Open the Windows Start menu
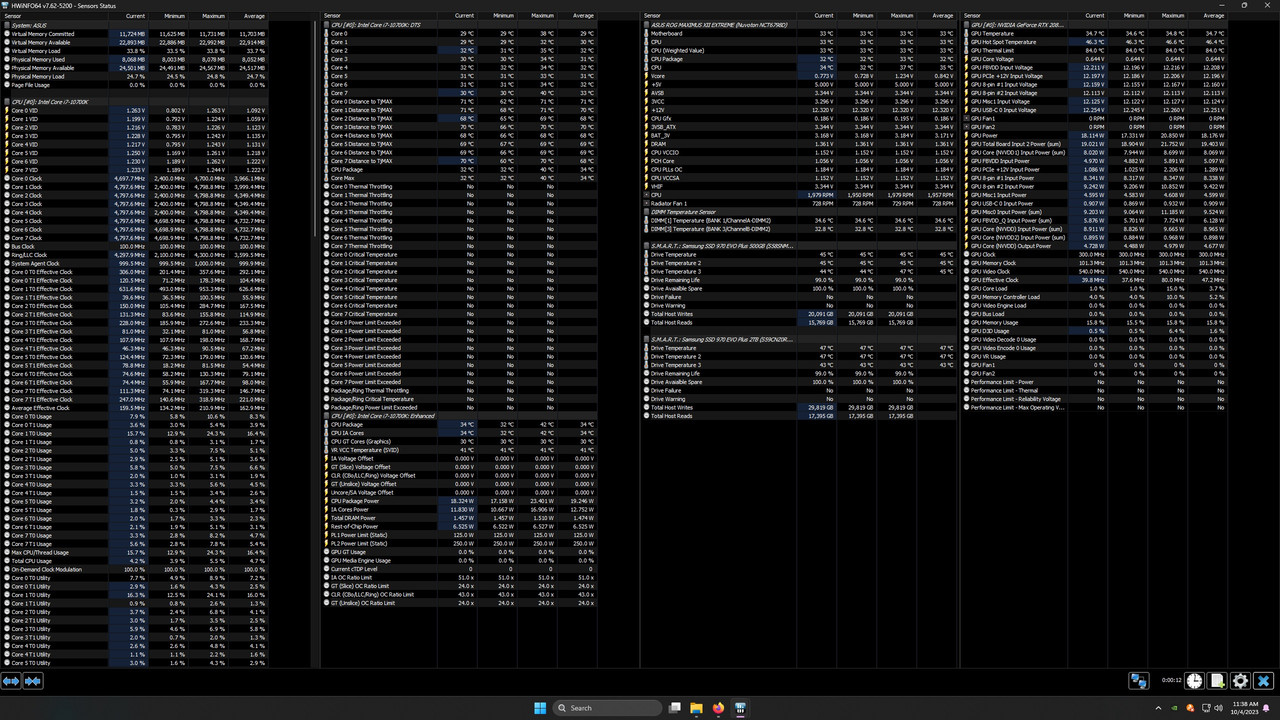The height and width of the screenshot is (720, 1280). point(540,708)
